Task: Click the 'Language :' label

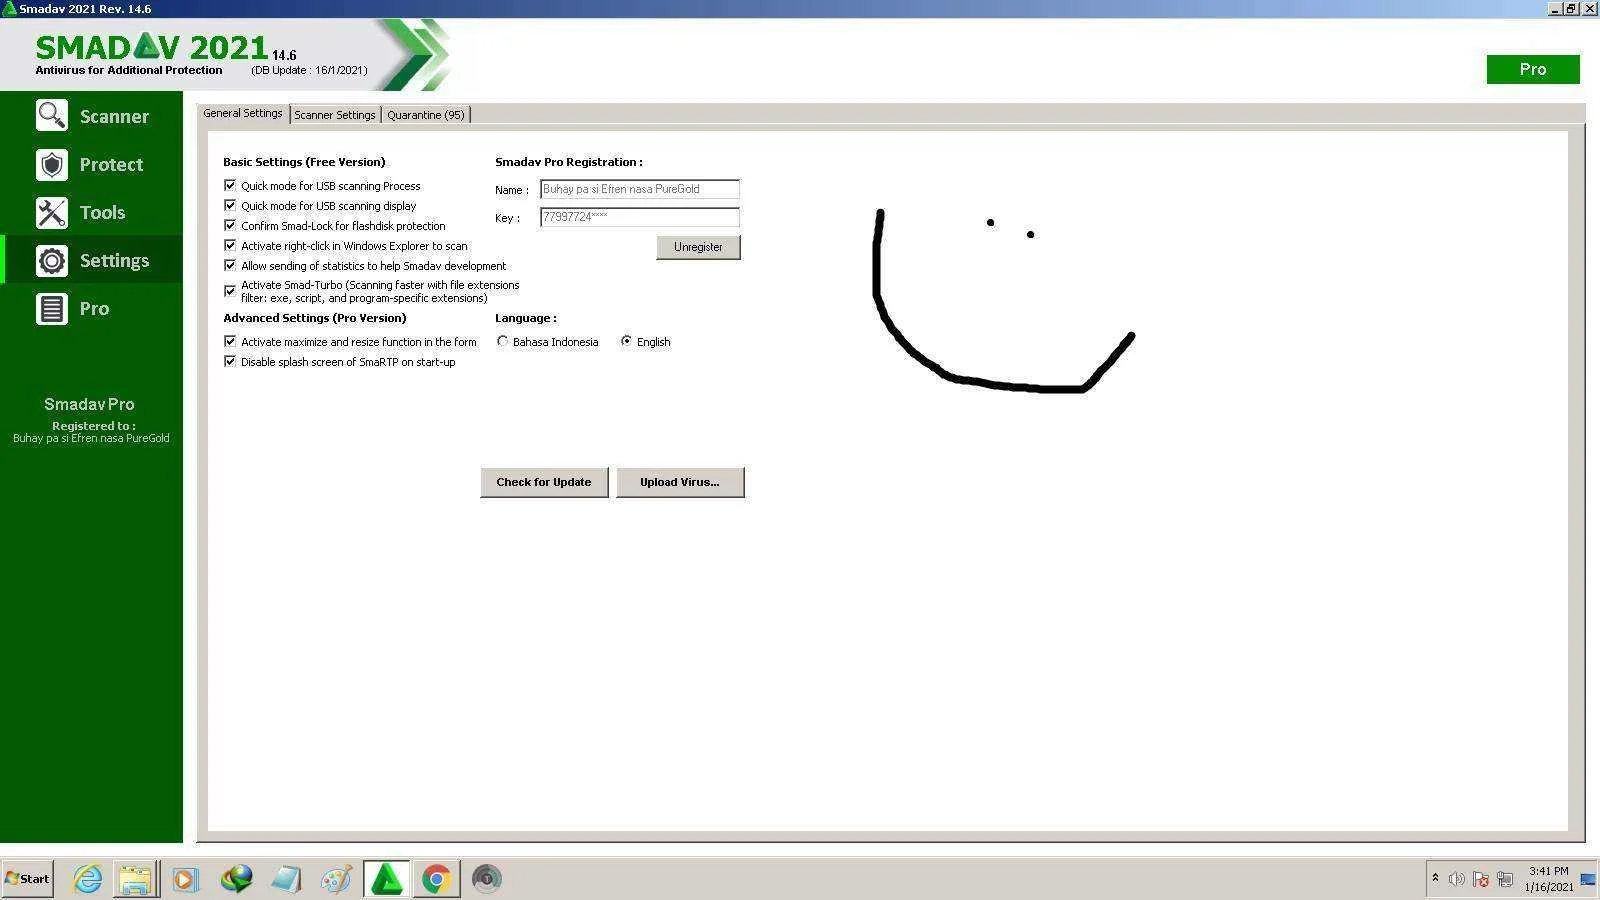Action: pos(526,318)
